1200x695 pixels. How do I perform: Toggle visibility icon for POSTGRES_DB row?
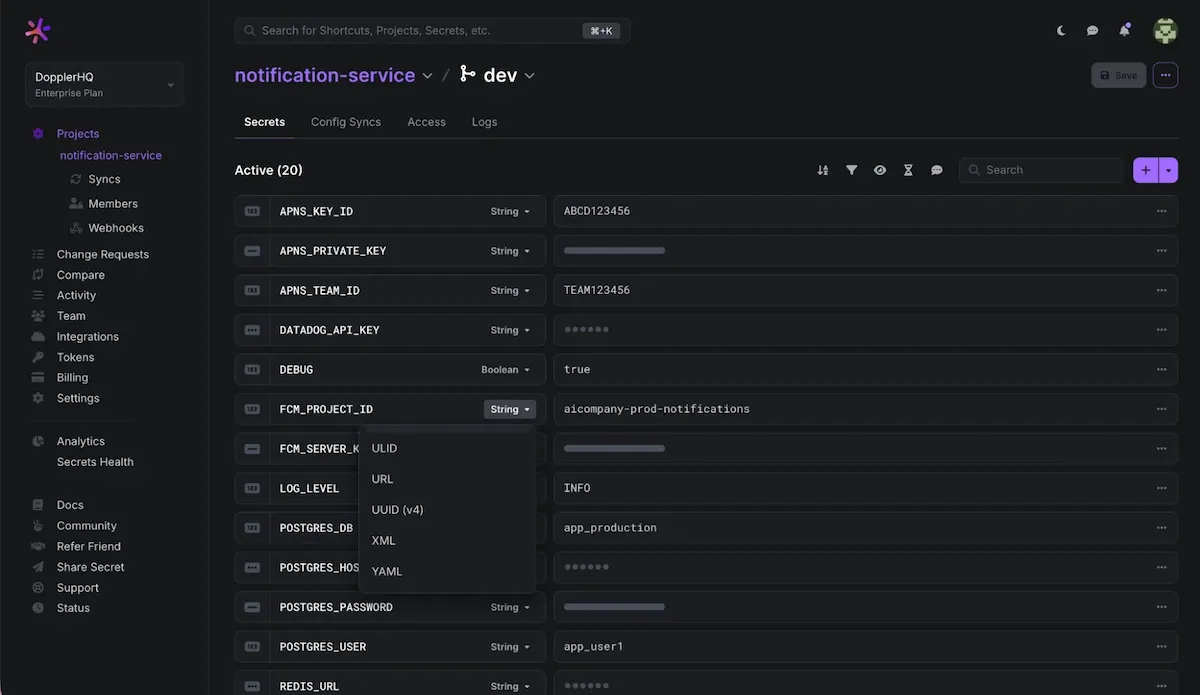[252, 528]
